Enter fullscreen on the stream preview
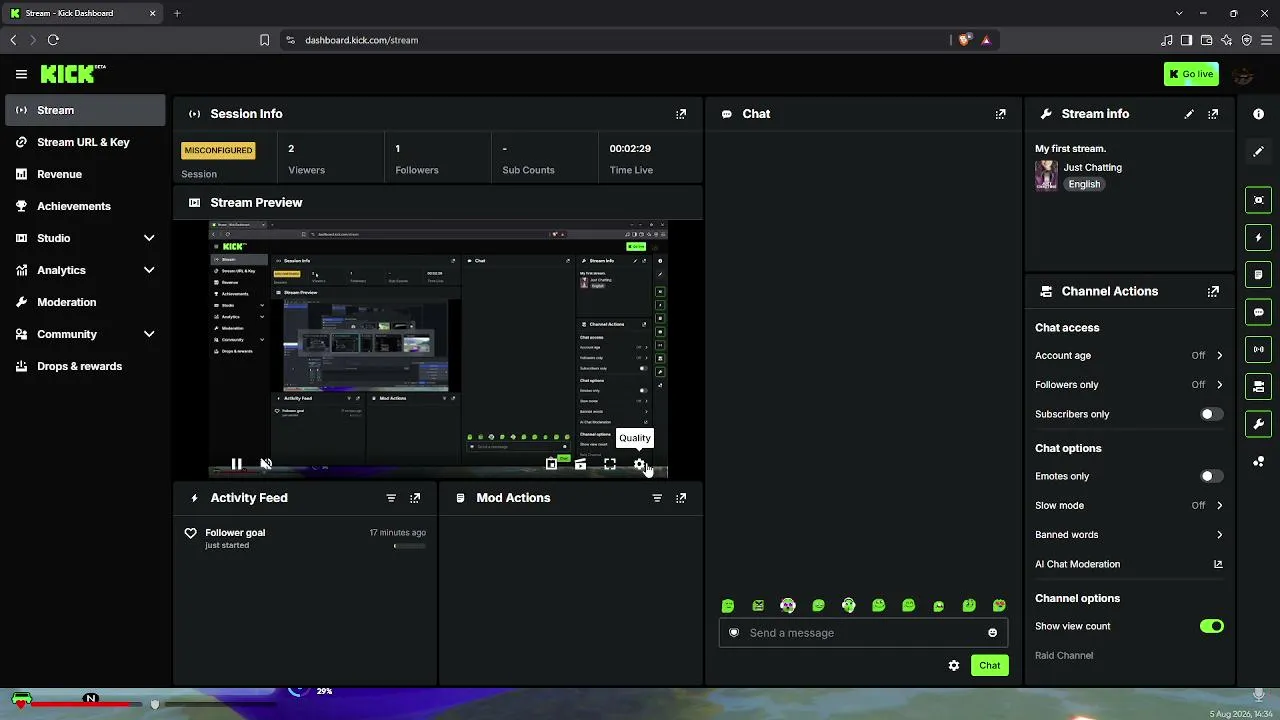Image resolution: width=1280 pixels, height=720 pixels. [x=610, y=464]
